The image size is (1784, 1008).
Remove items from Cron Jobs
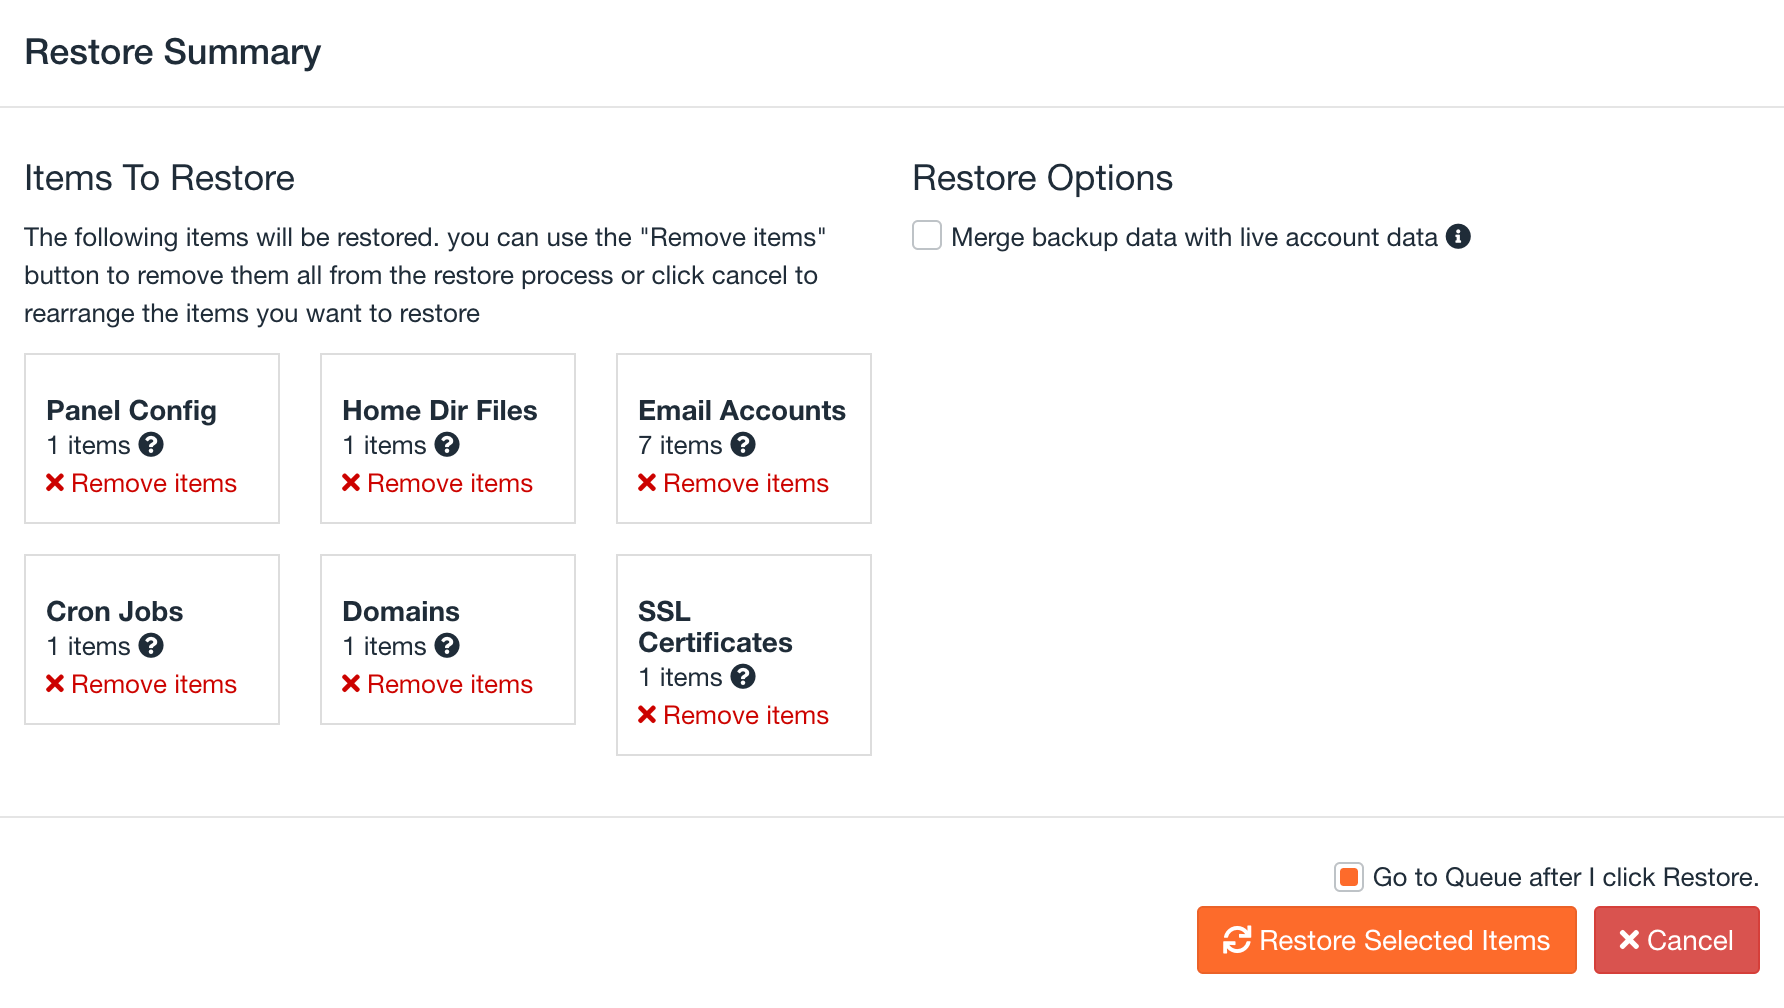point(142,684)
